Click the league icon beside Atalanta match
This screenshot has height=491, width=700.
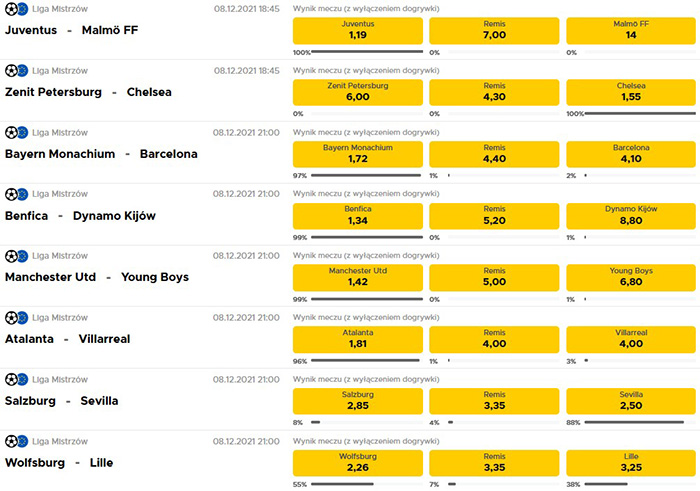pyautogui.click(x=15, y=318)
